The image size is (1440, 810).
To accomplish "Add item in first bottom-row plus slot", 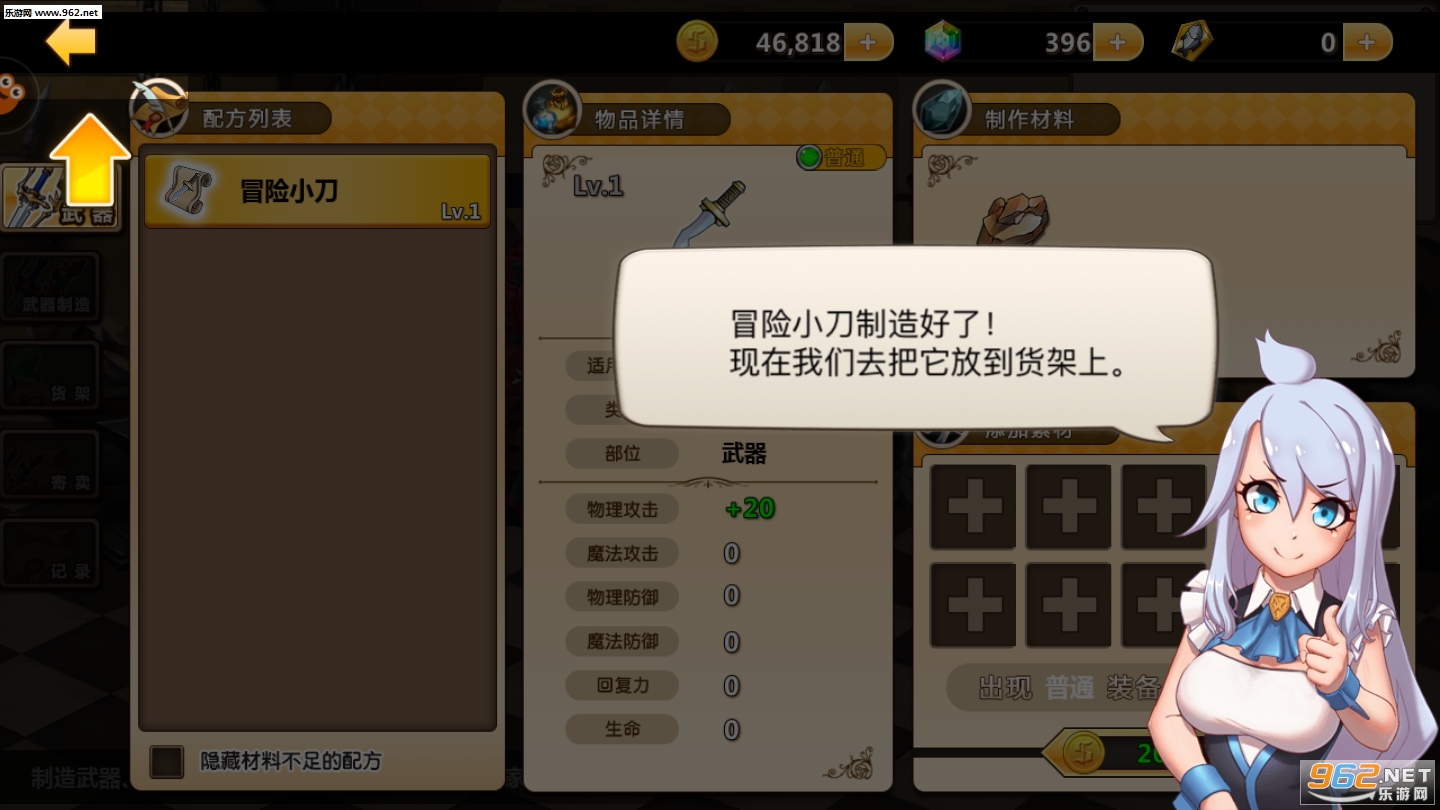I will 973,605.
